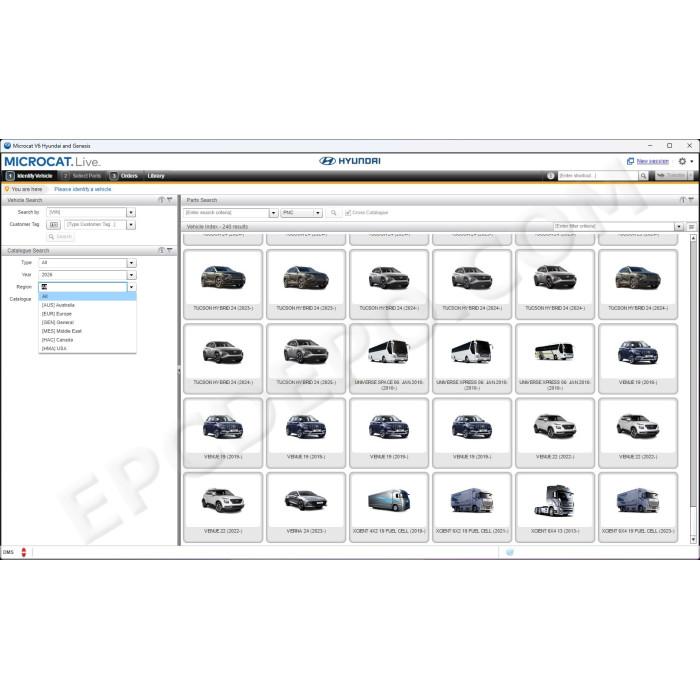700x700 pixels.
Task: Open the UNIVERSE SPACE 06 bus card
Action: point(389,359)
